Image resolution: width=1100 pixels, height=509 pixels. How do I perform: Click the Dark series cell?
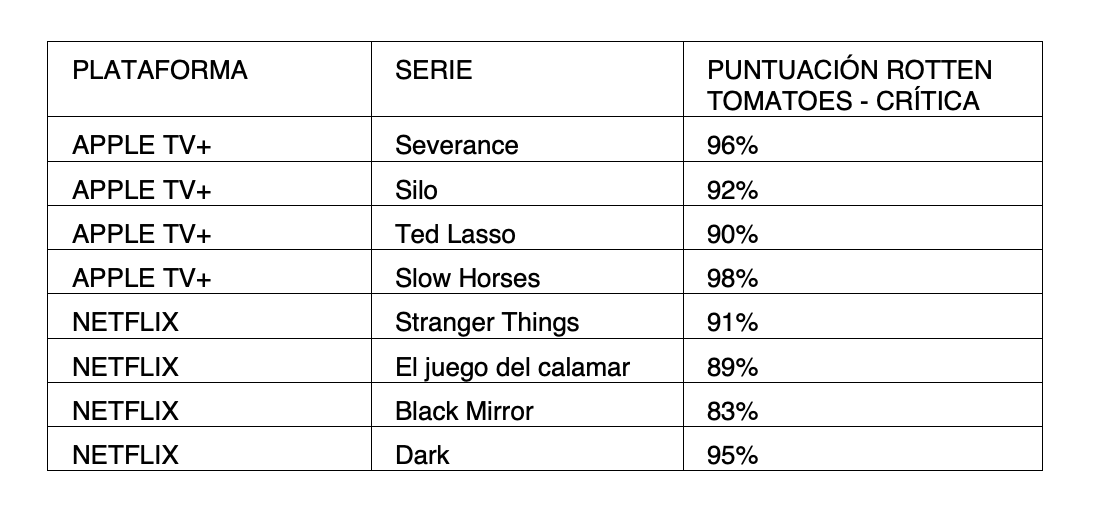pyautogui.click(x=527, y=449)
